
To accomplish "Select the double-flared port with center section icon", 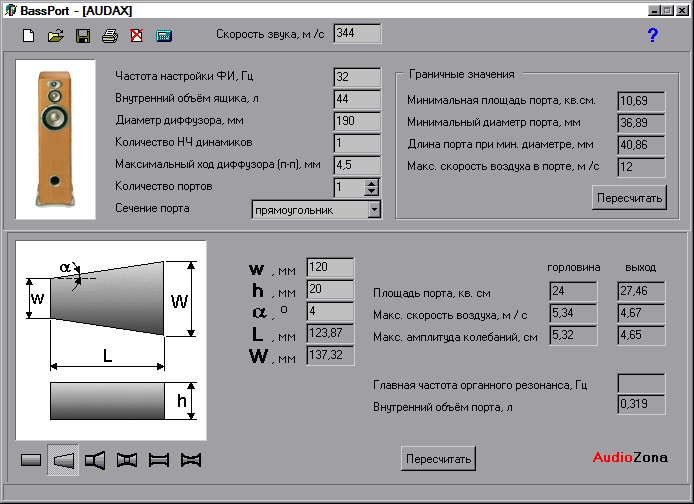I will tap(127, 460).
